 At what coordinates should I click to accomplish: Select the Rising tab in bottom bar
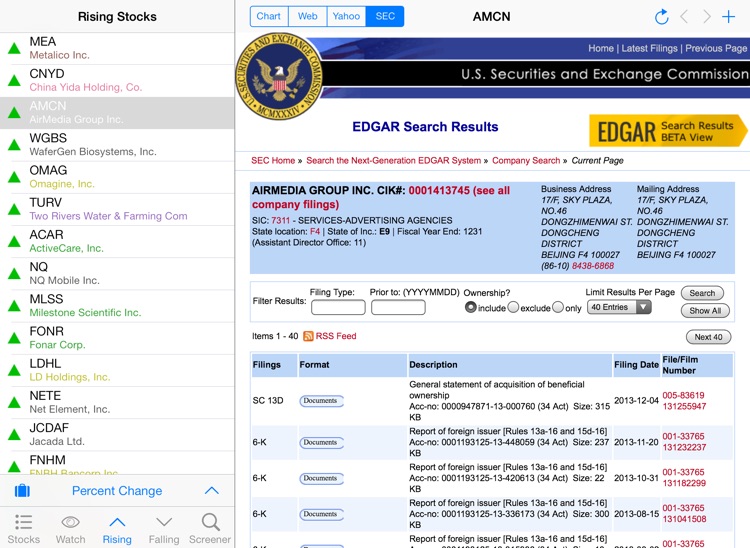coord(117,529)
